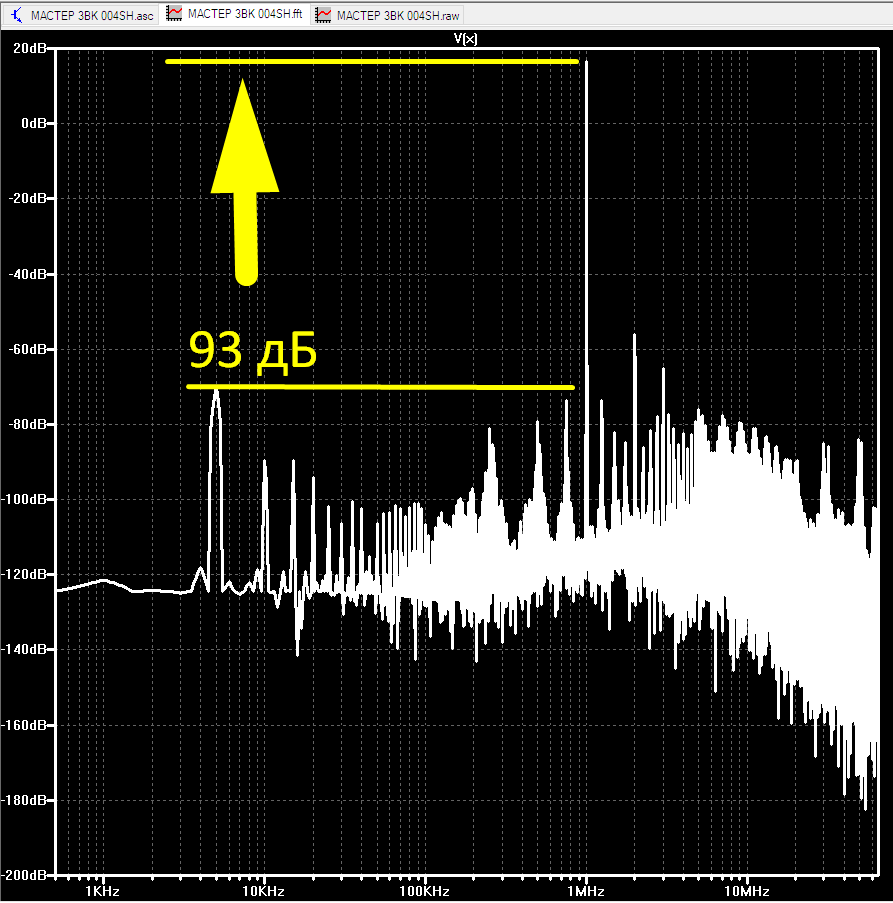Click the 20dB vertical axis label
This screenshot has width=893, height=903.
pyautogui.click(x=30, y=48)
